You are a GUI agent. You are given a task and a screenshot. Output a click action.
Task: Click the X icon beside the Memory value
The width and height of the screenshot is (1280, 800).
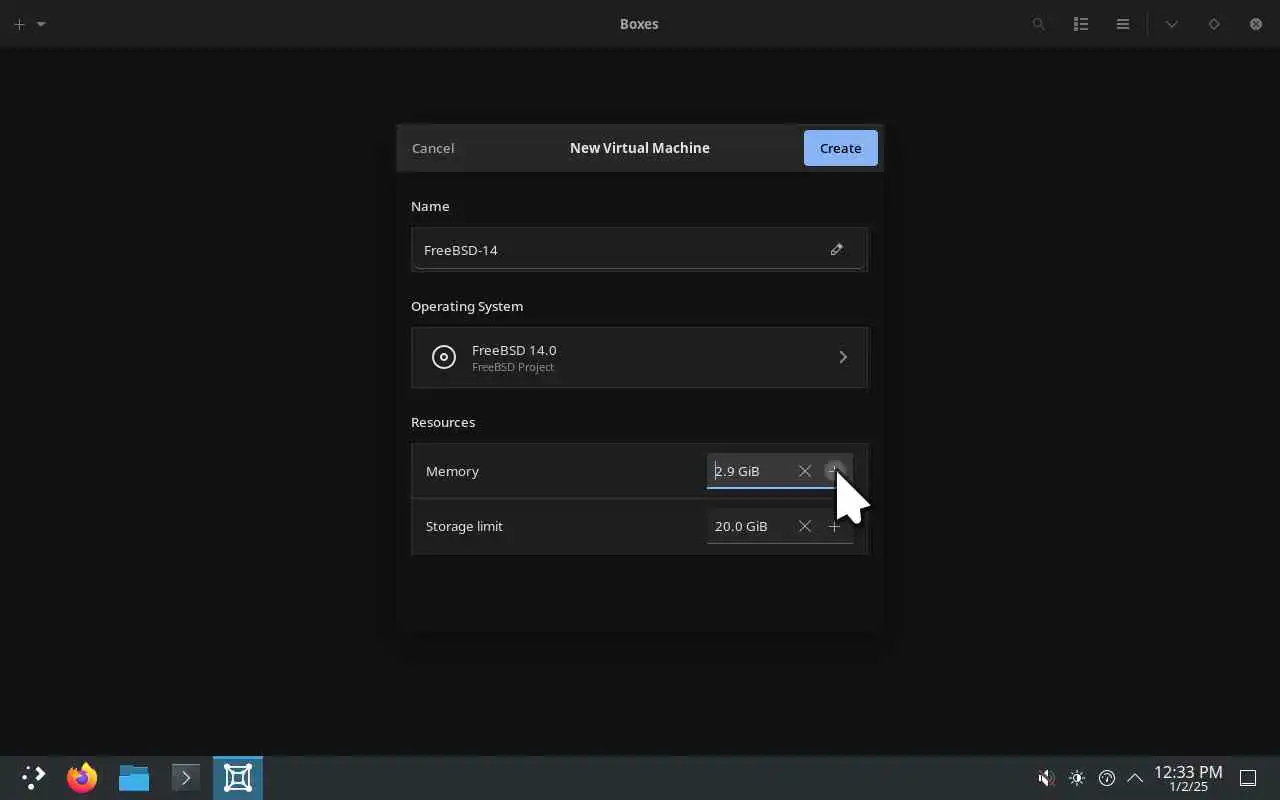tap(804, 471)
